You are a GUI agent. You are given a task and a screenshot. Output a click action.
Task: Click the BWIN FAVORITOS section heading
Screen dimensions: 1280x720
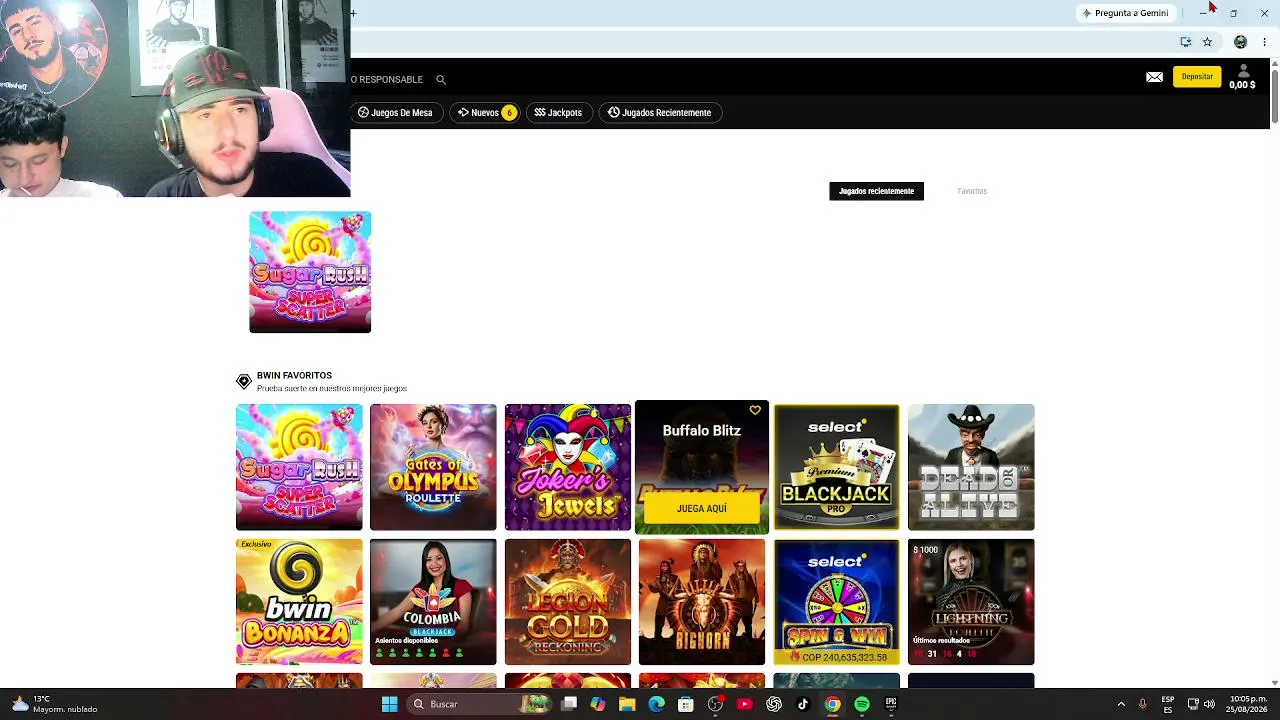click(x=294, y=376)
